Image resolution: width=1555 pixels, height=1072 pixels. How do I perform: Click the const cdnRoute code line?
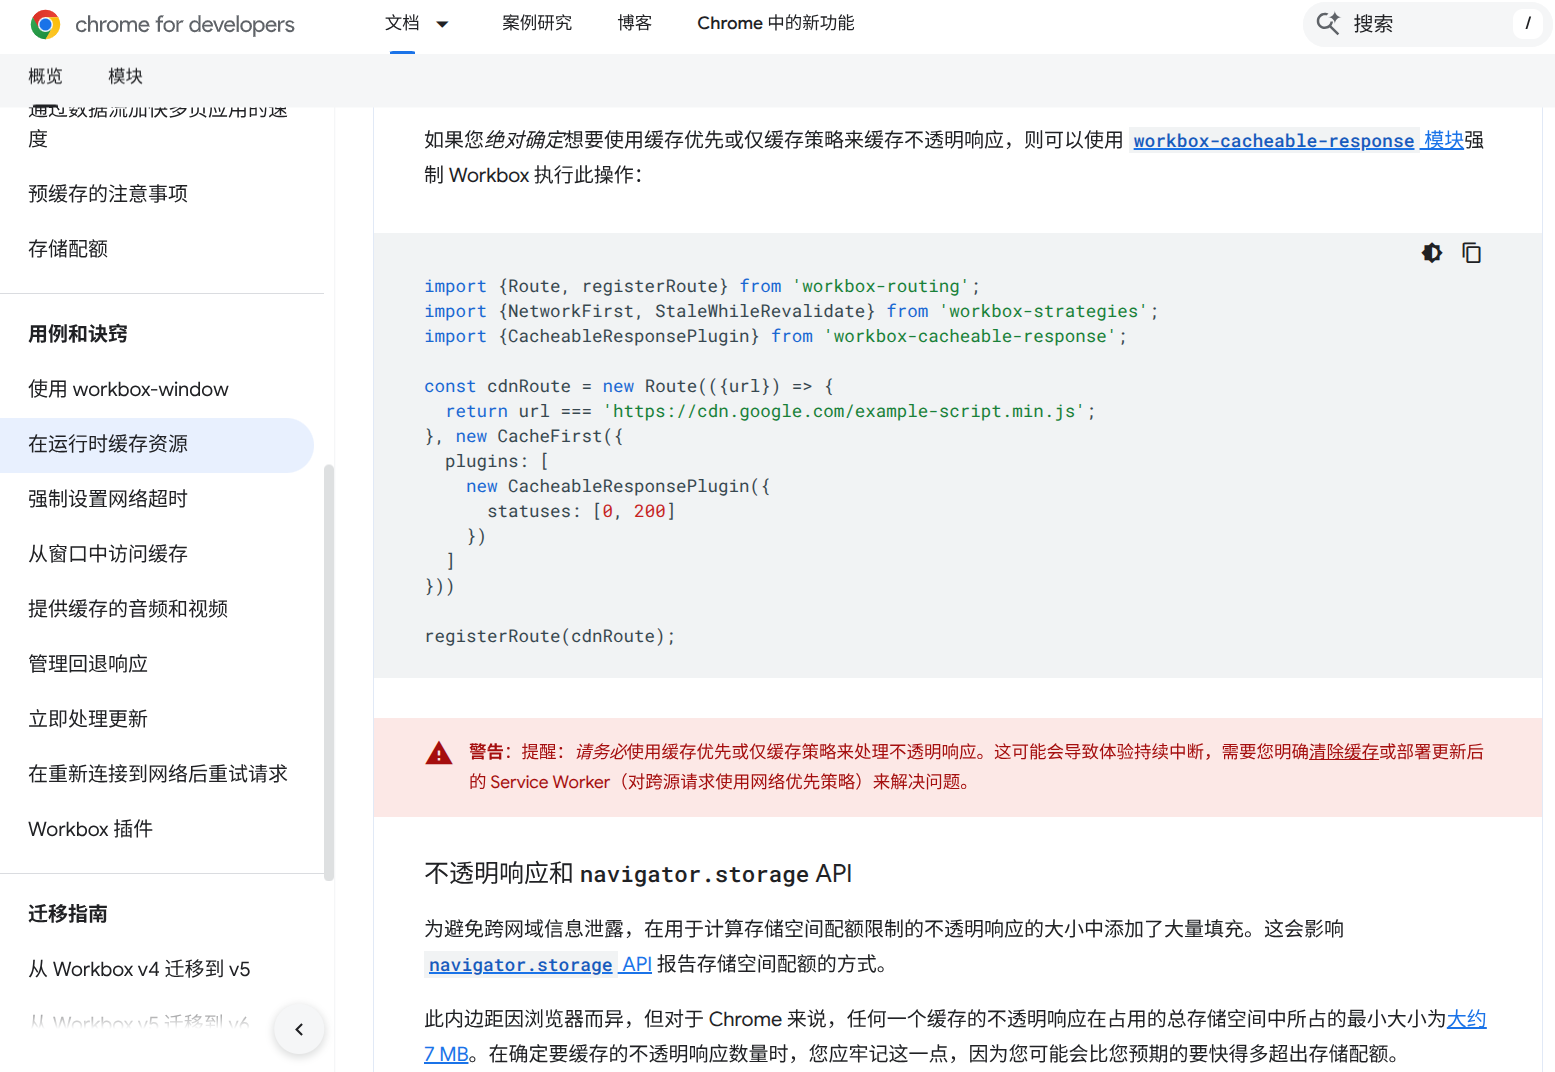[629, 386]
